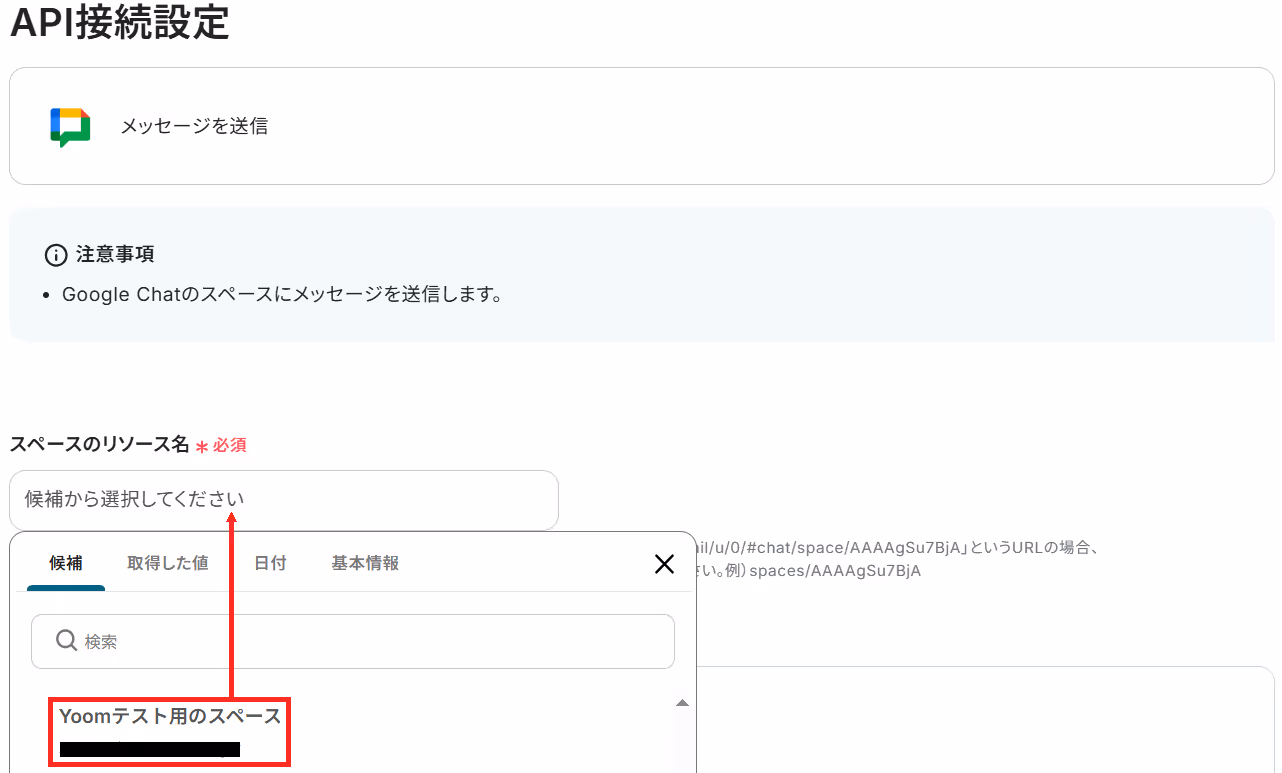Open the 日付 tab

[270, 564]
